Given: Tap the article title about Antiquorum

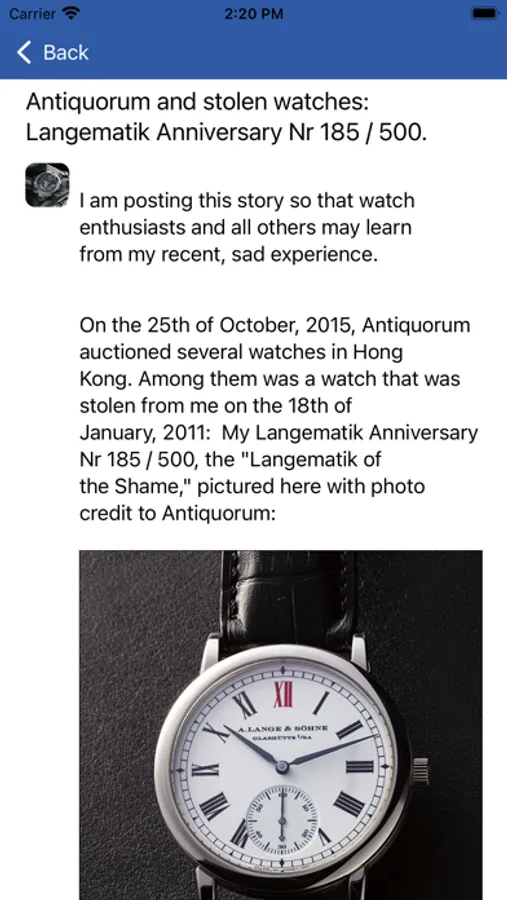Looking at the screenshot, I should pos(227,118).
